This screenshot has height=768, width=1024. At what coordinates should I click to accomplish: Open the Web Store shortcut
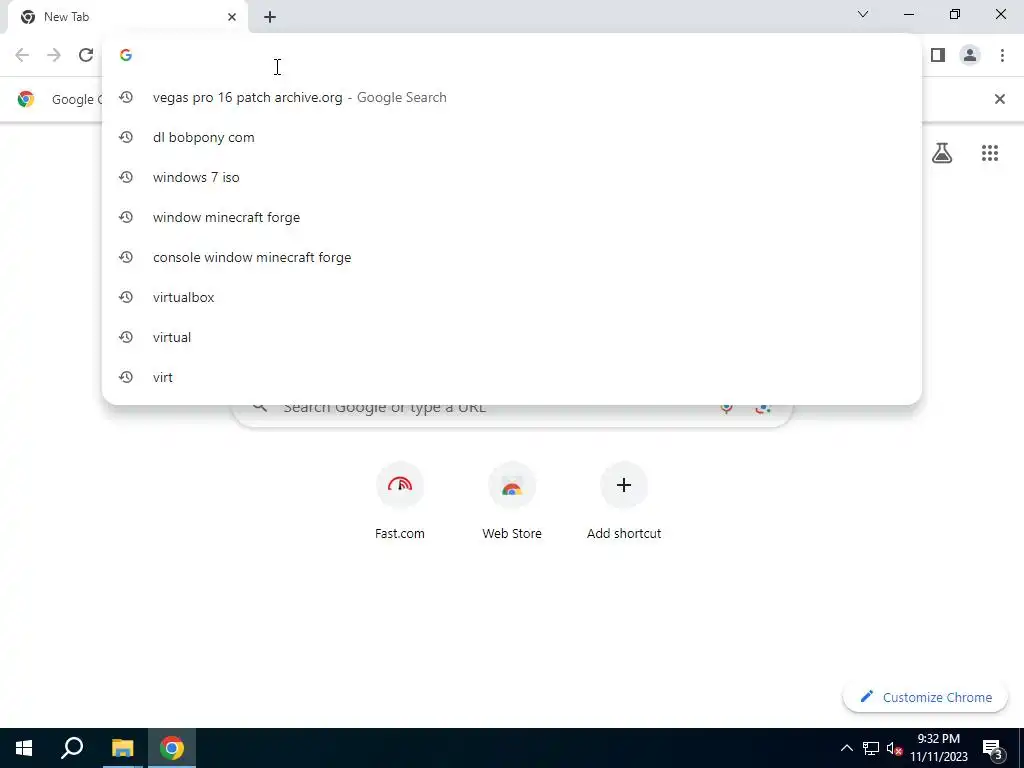pos(512,500)
